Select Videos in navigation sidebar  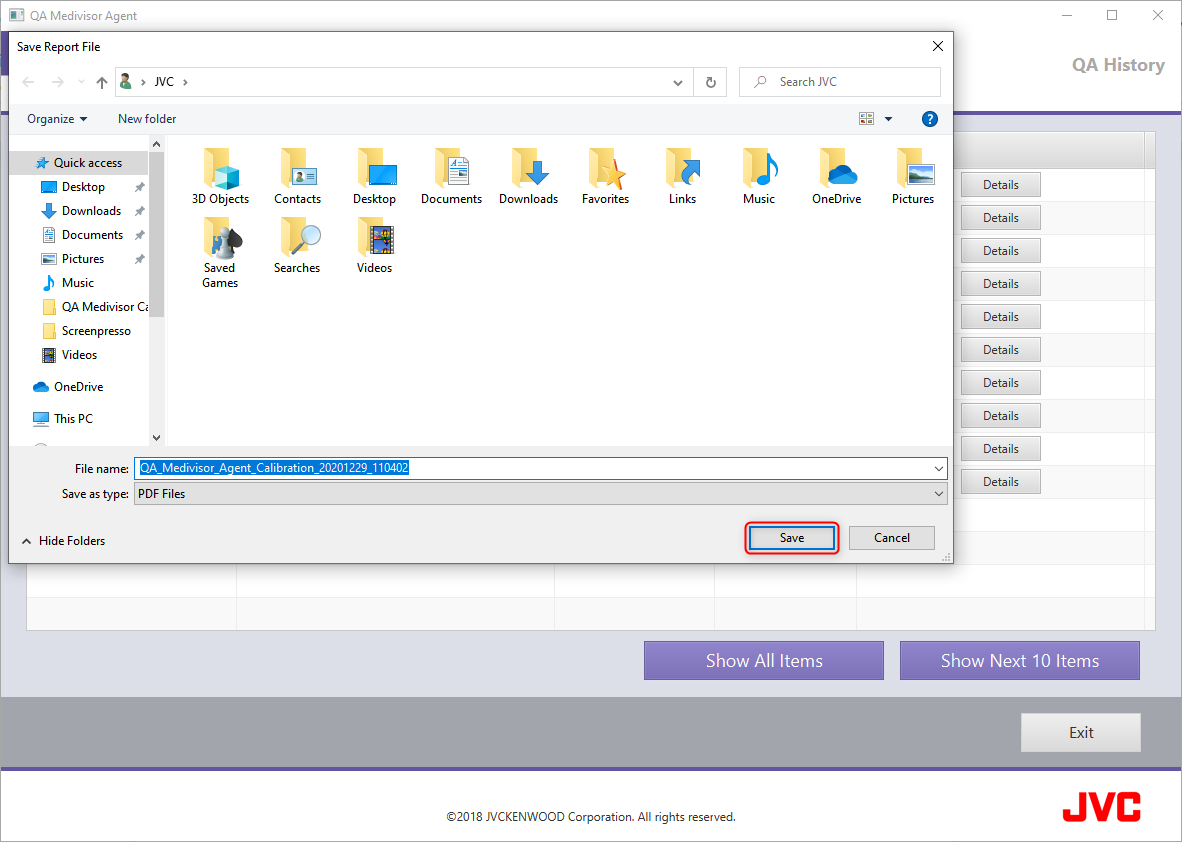[x=79, y=355]
